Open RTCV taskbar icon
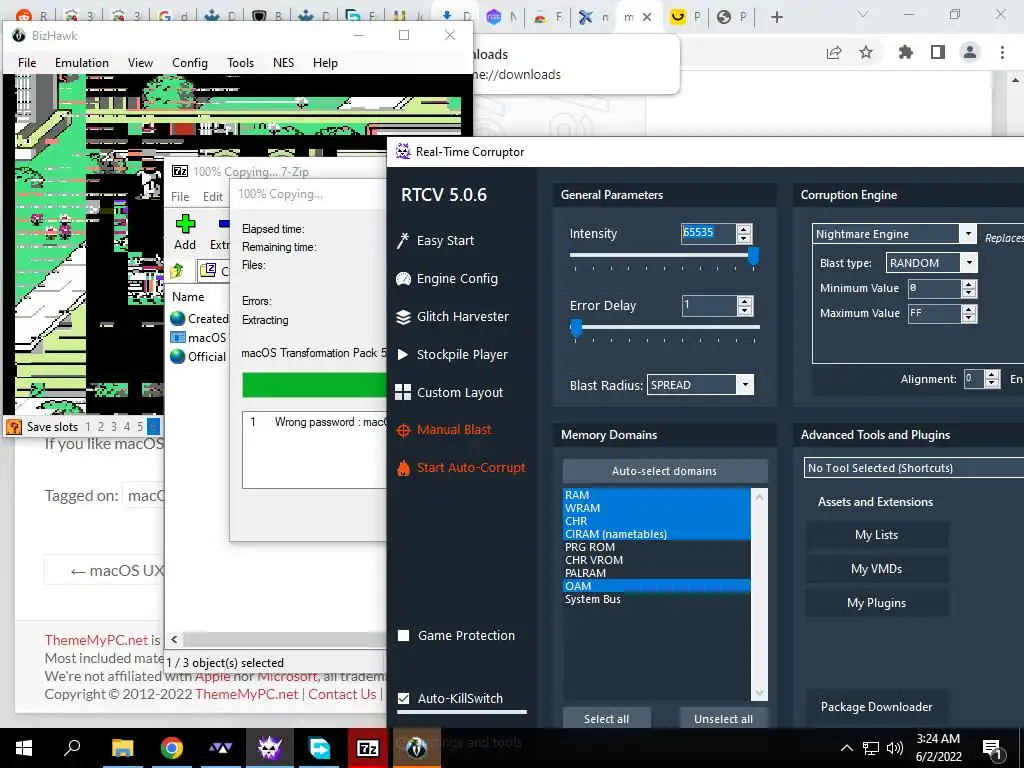Viewport: 1024px width, 768px height. tap(269, 748)
